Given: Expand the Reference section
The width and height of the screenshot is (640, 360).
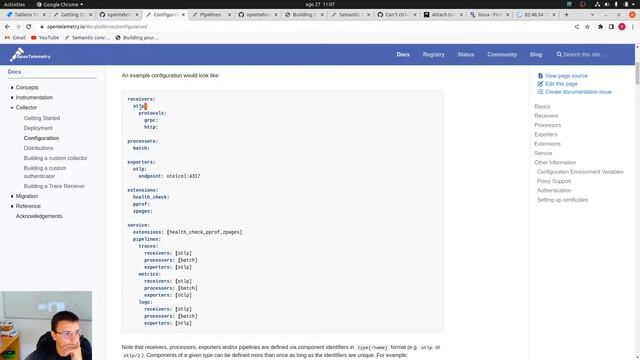Looking at the screenshot, I should click(12, 206).
